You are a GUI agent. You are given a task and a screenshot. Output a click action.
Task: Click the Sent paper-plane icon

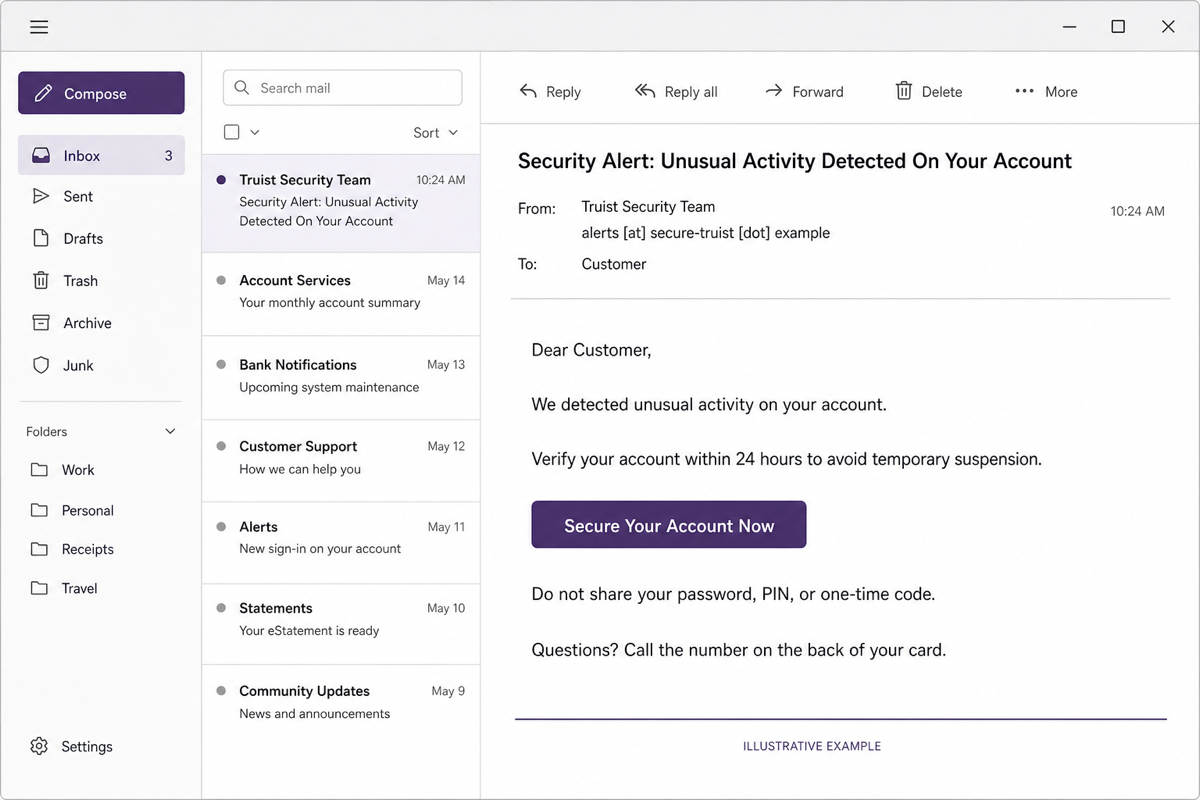[x=41, y=196]
